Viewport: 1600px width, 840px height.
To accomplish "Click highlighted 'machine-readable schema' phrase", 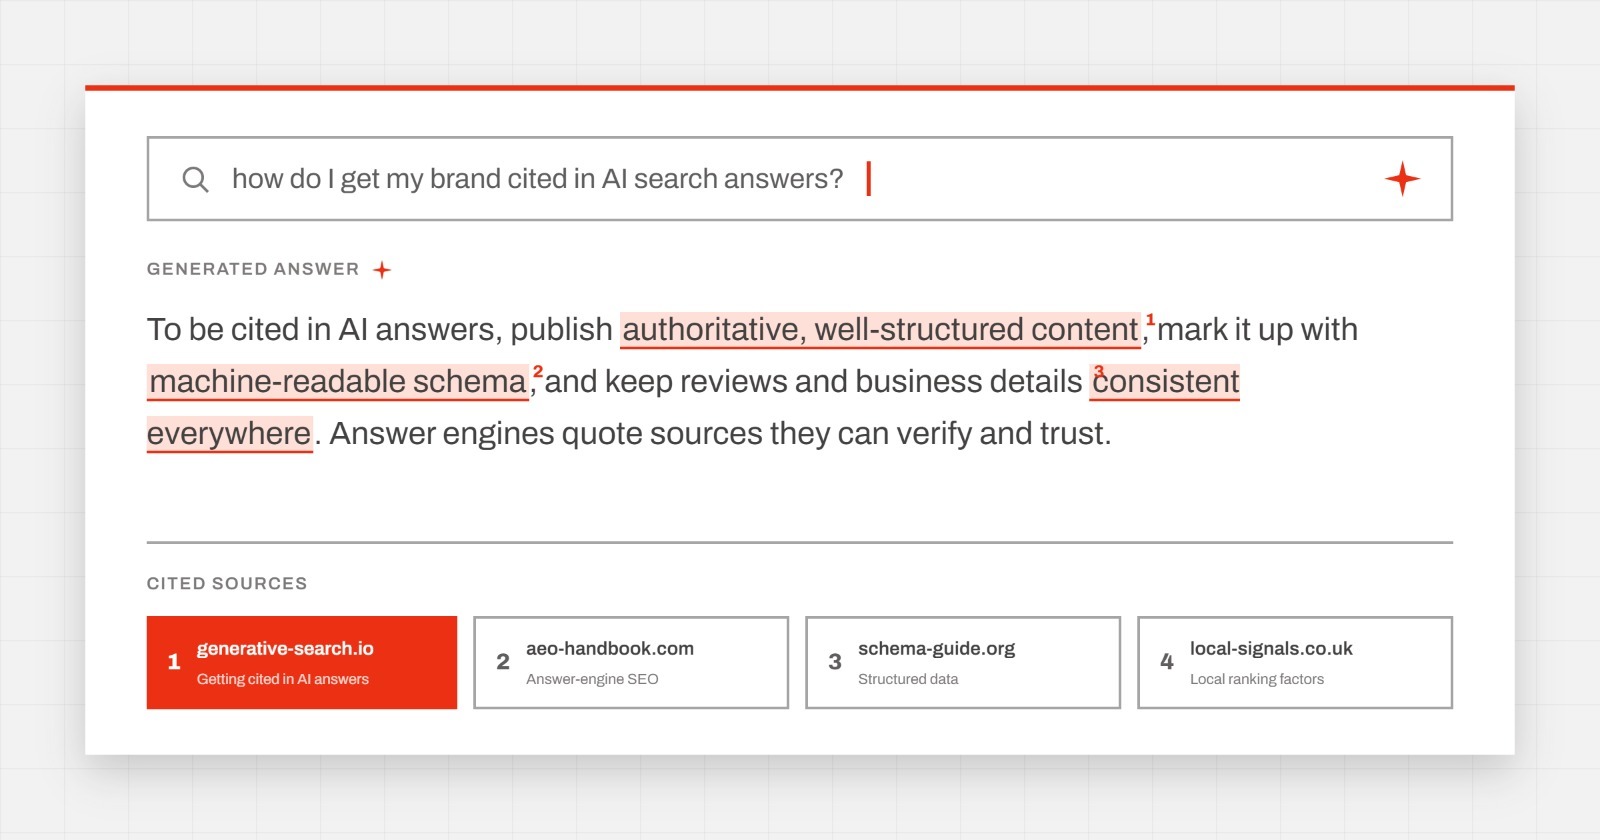I will pos(338,382).
